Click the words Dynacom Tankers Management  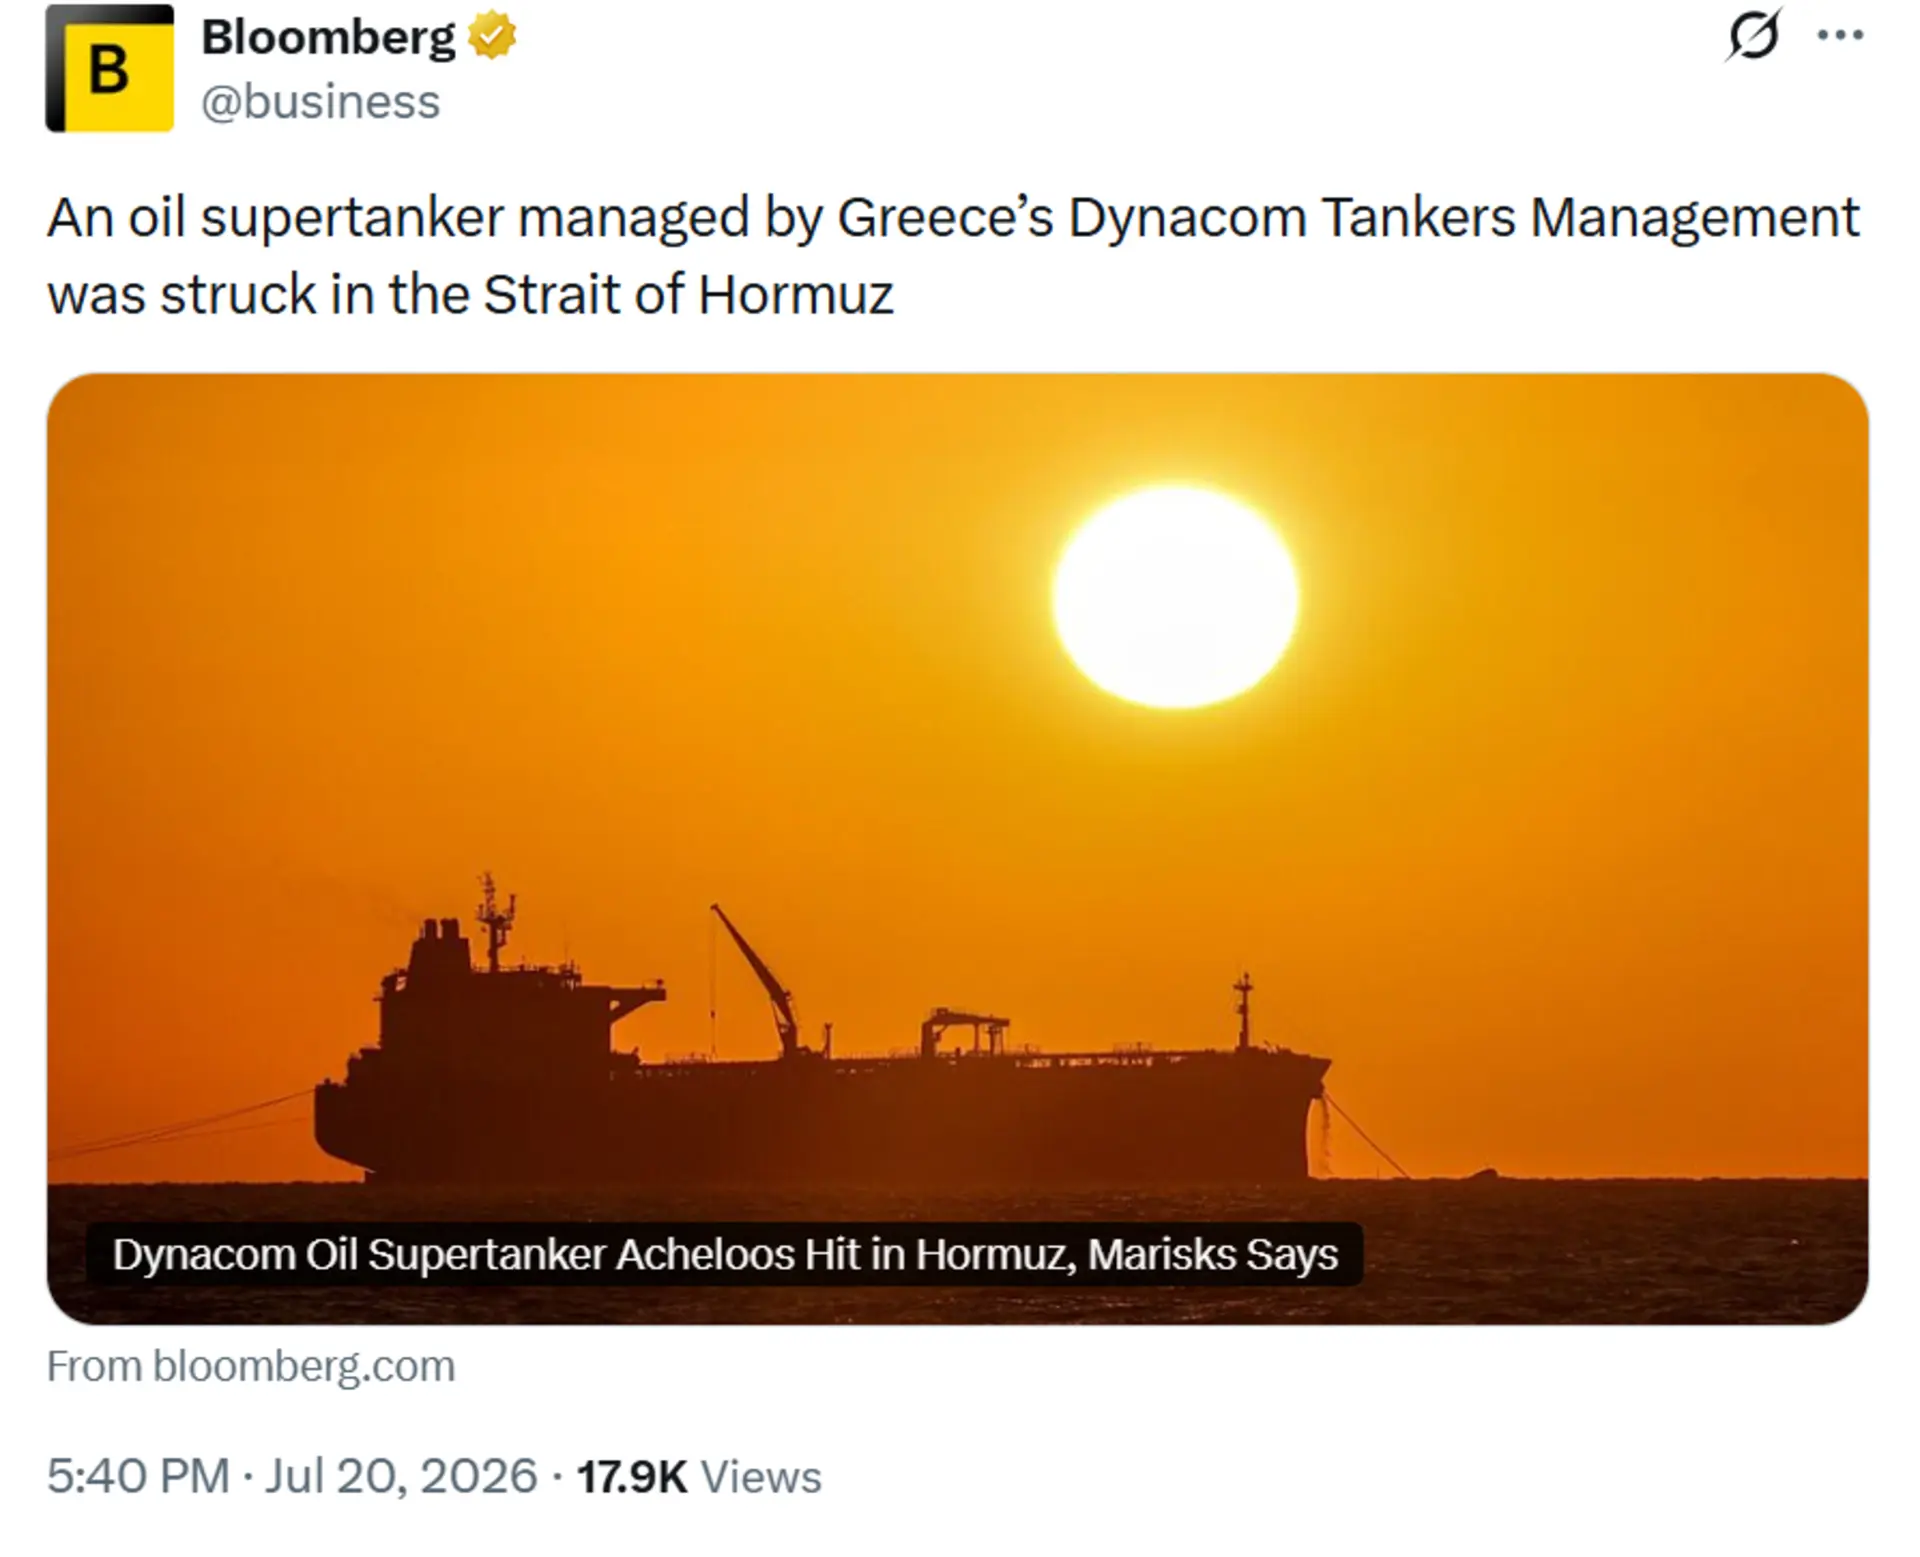[1464, 218]
